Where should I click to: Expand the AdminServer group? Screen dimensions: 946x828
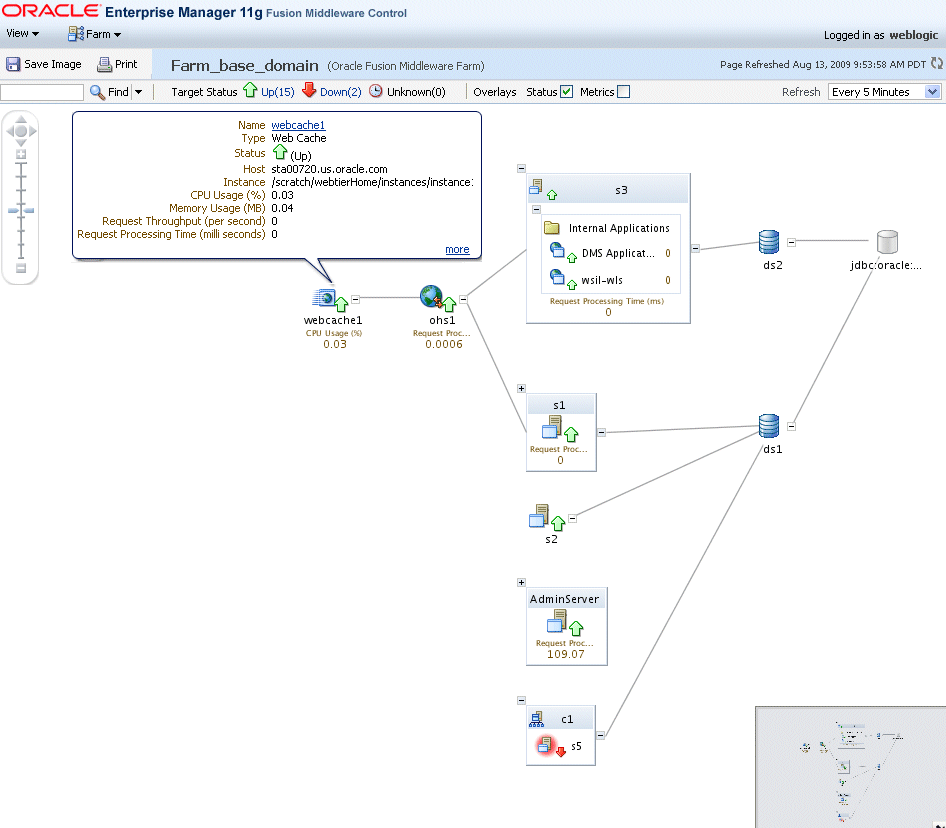point(521,582)
